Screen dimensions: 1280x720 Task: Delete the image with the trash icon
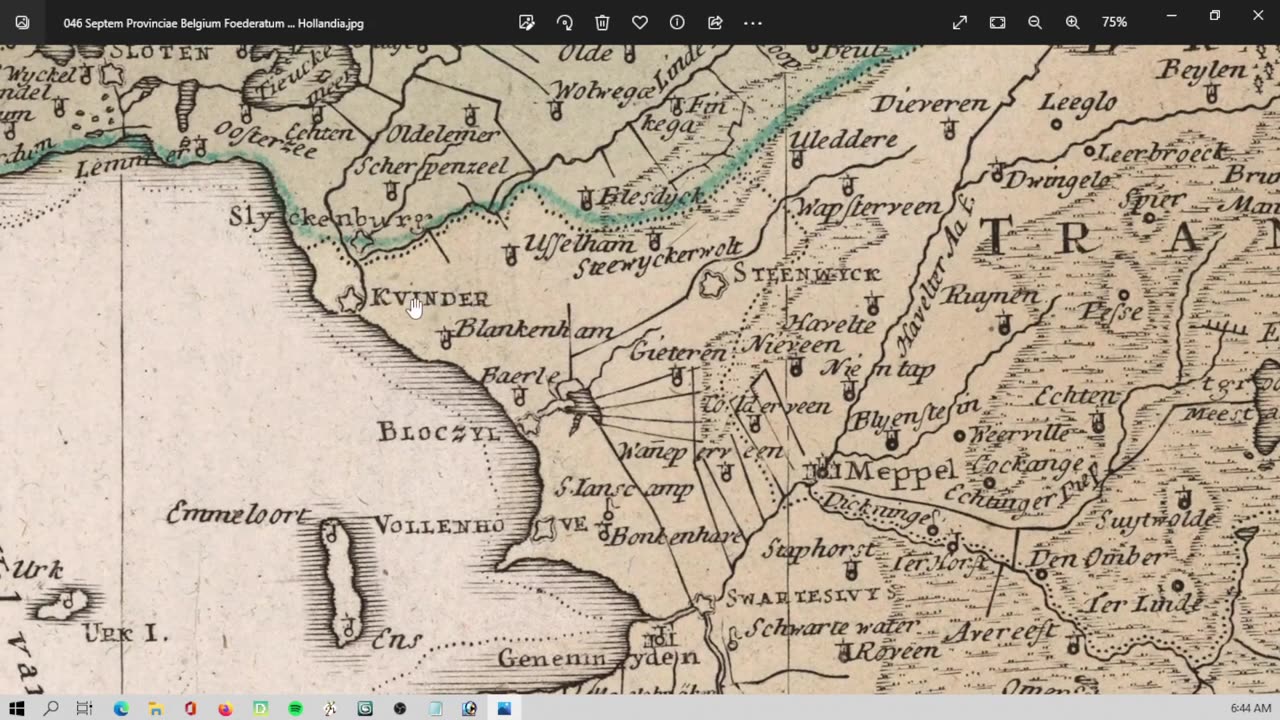click(x=602, y=22)
